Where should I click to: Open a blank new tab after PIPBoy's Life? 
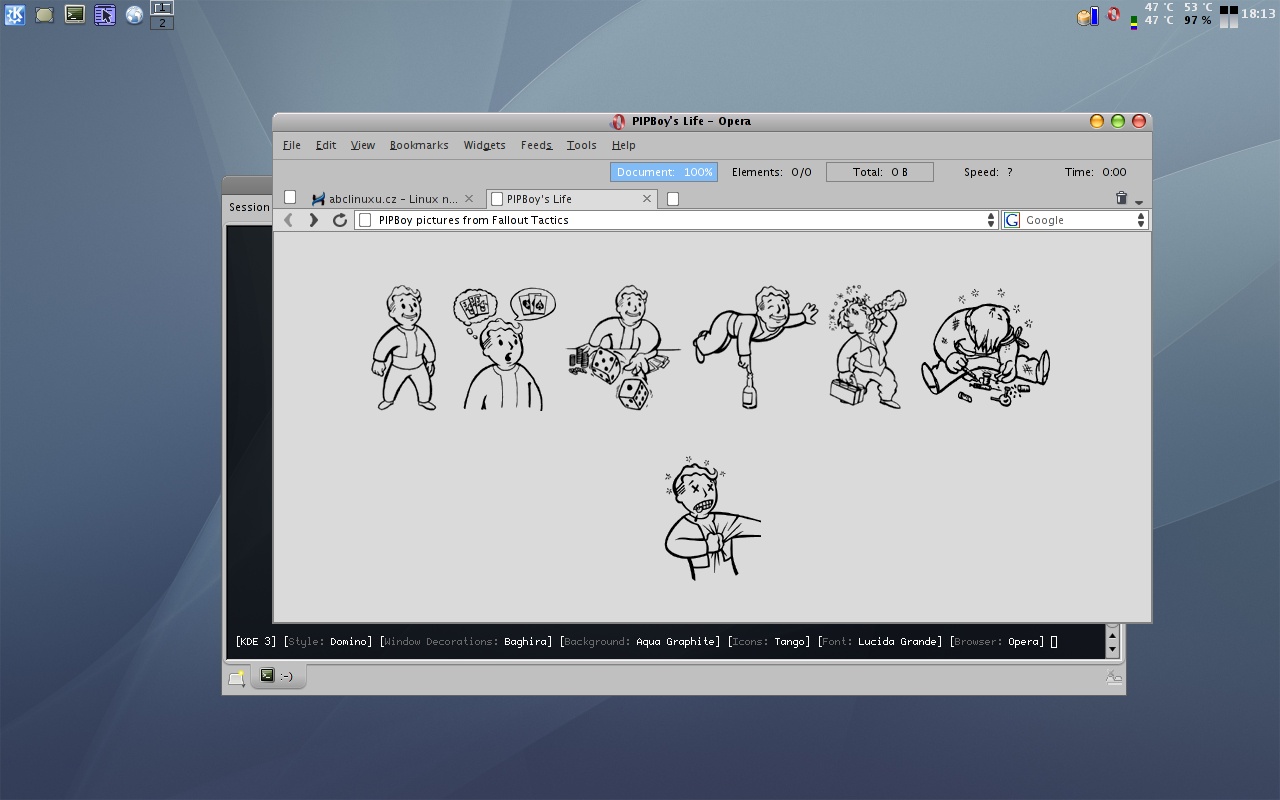[673, 199]
